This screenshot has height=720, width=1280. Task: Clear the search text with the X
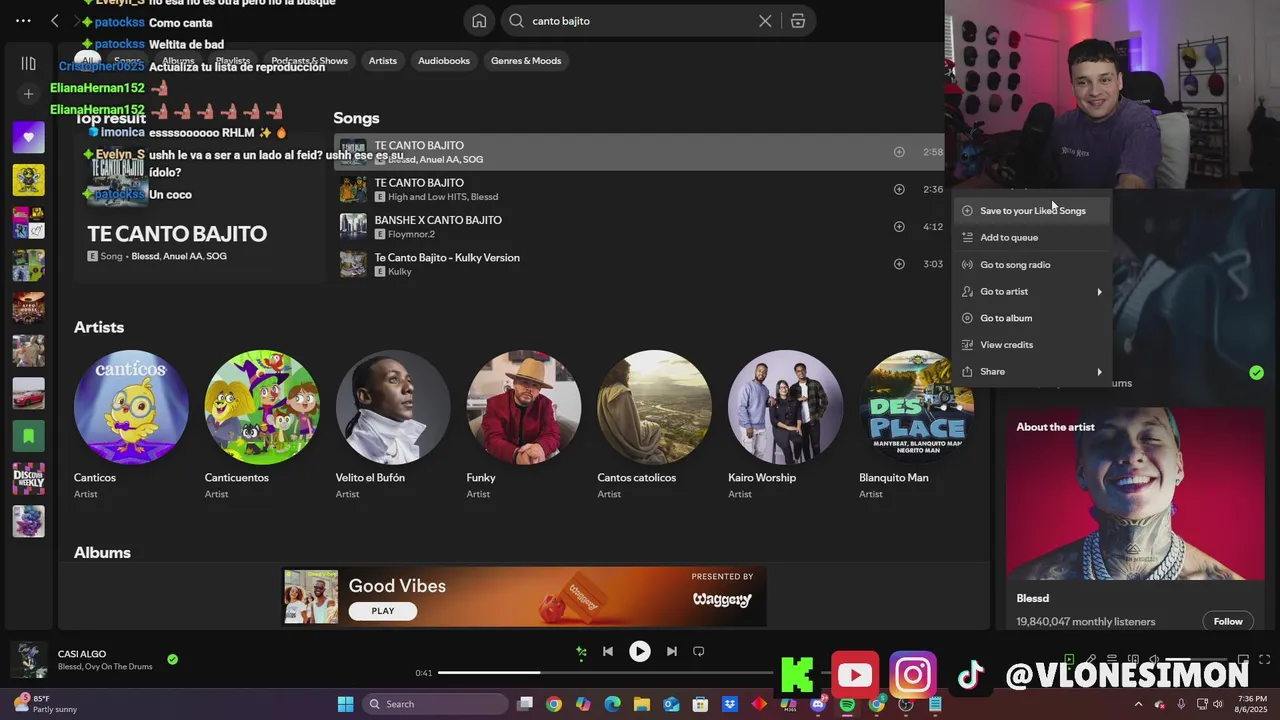[765, 20]
